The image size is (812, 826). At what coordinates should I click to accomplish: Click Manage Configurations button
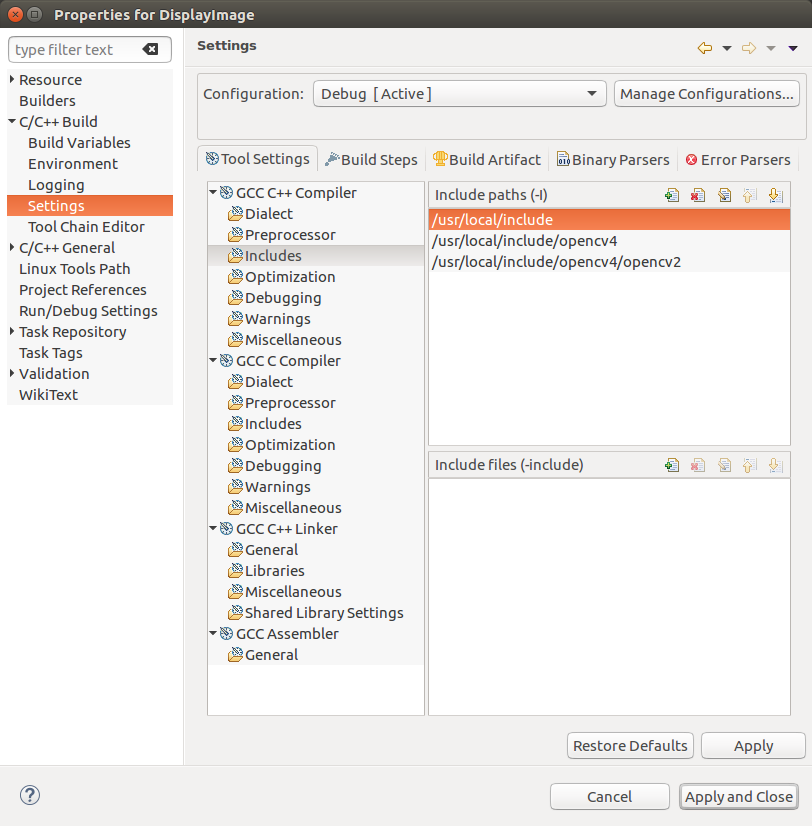coord(707,94)
